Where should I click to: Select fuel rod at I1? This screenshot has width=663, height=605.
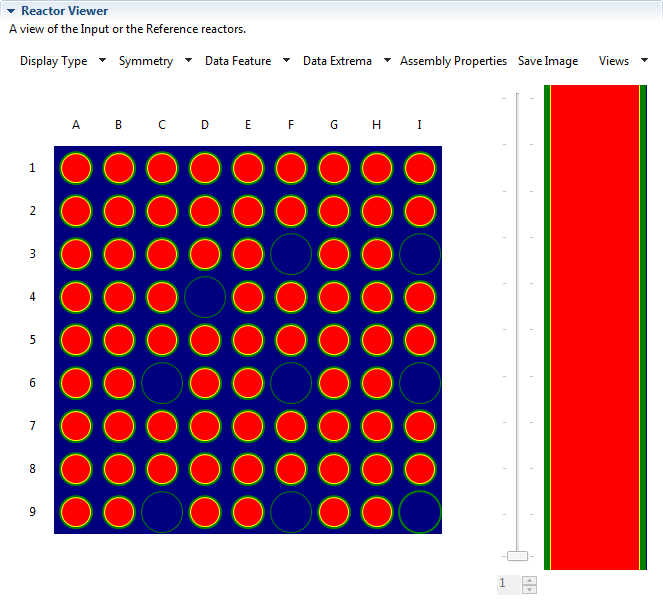coord(420,168)
